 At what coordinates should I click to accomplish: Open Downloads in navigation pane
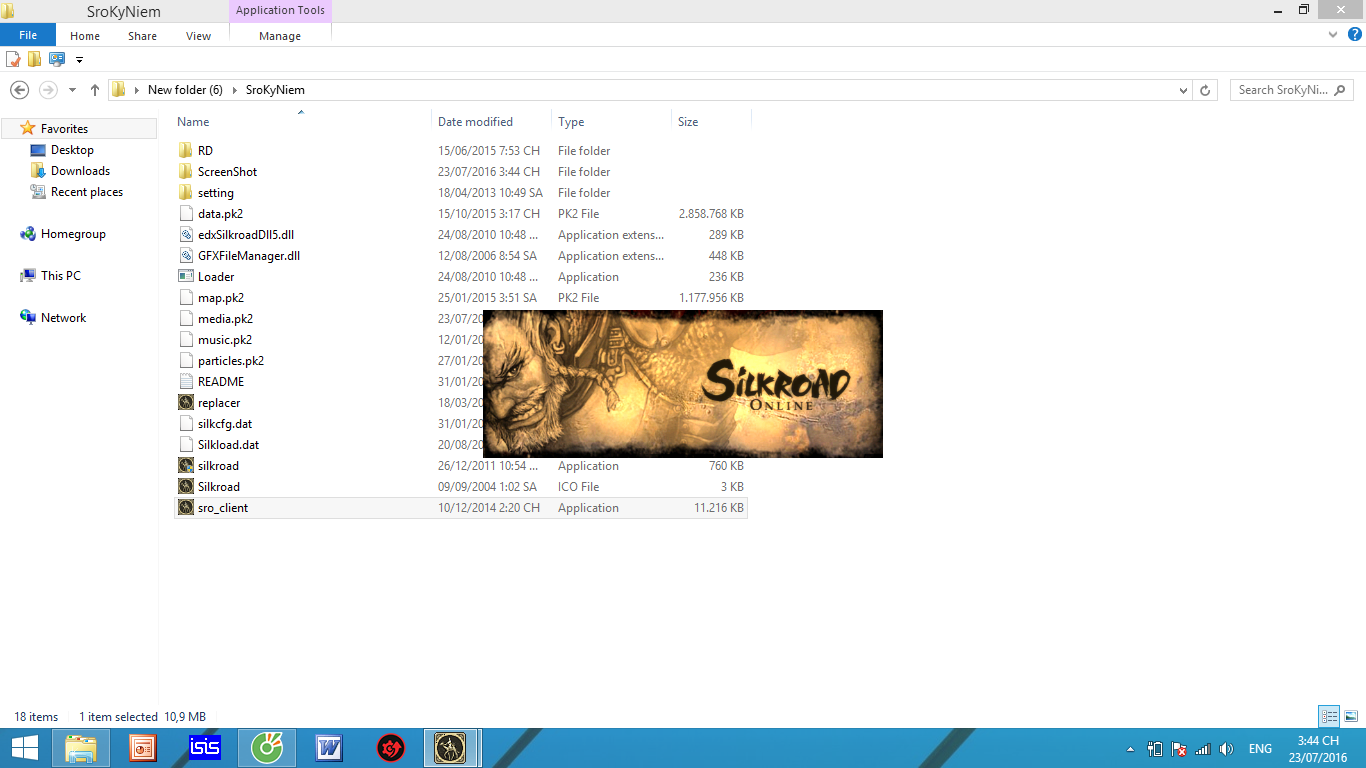tap(80, 171)
